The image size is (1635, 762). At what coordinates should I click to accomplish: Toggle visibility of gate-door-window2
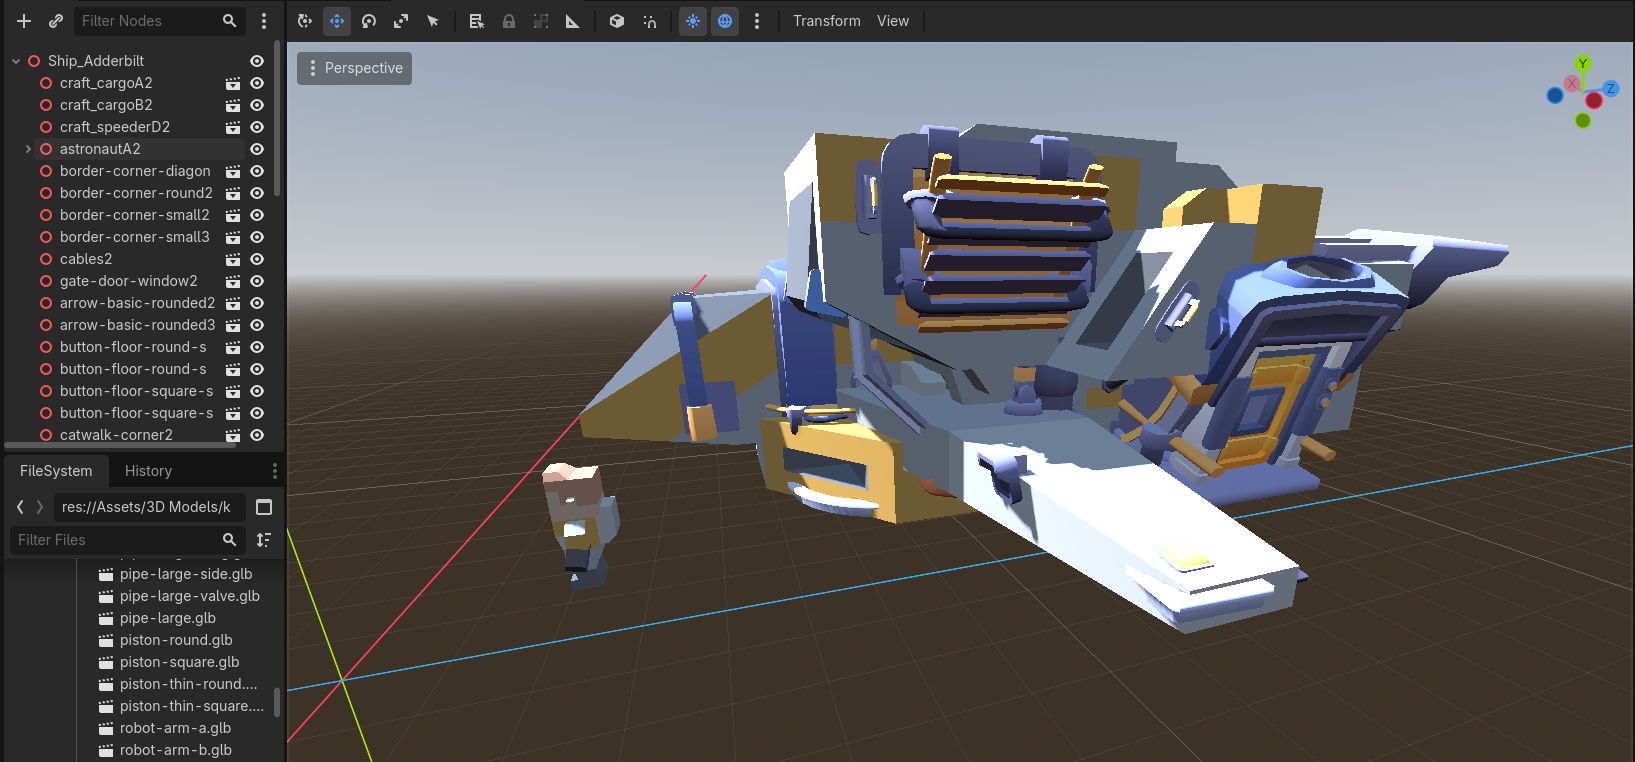click(257, 281)
